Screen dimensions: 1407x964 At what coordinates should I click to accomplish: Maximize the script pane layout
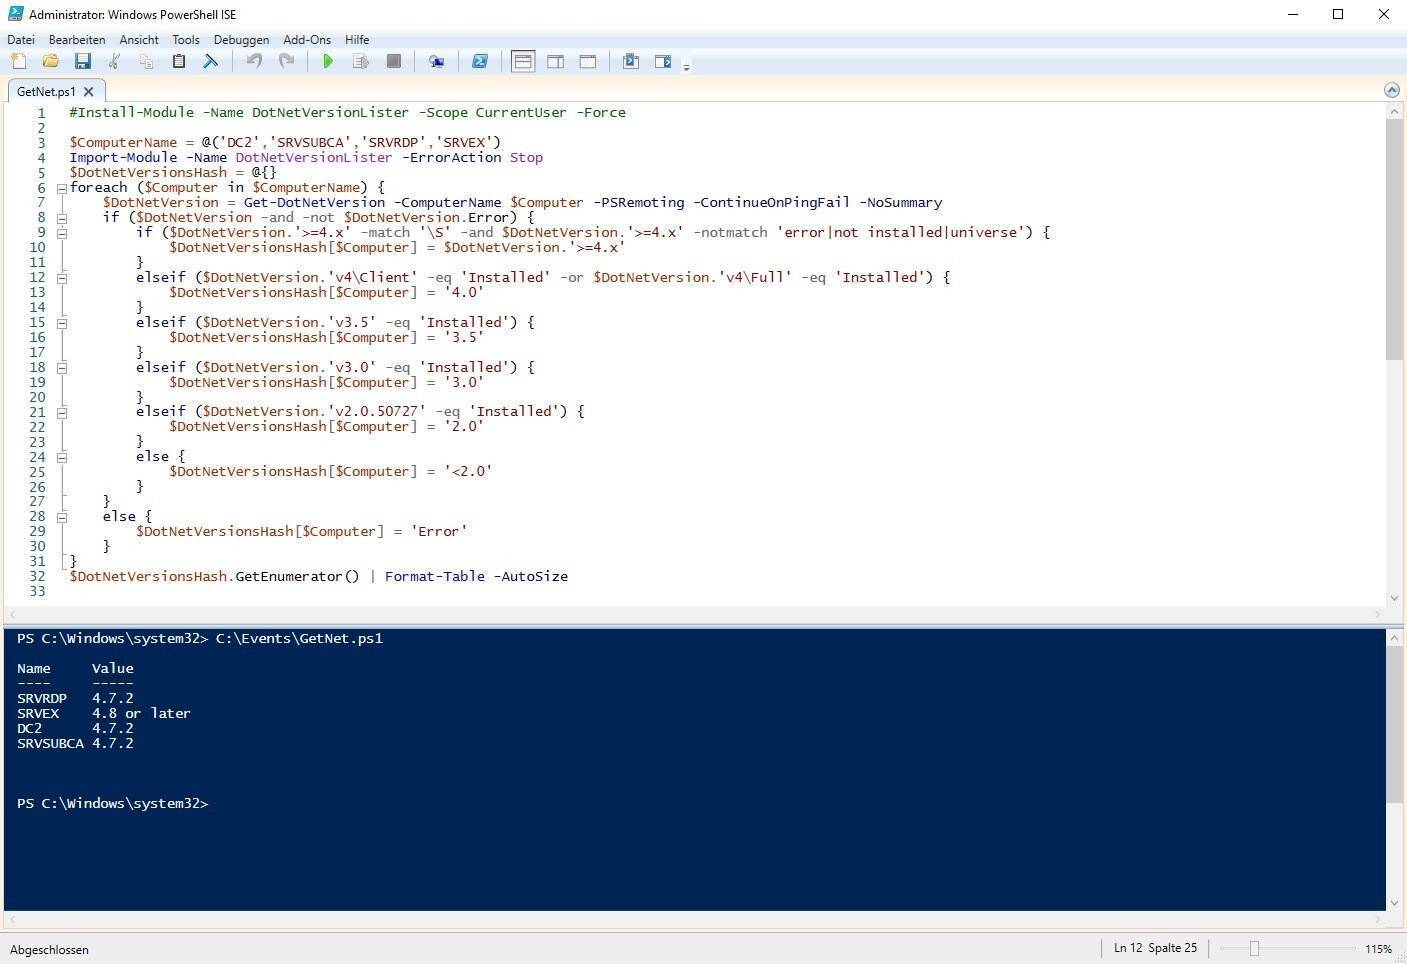click(588, 62)
